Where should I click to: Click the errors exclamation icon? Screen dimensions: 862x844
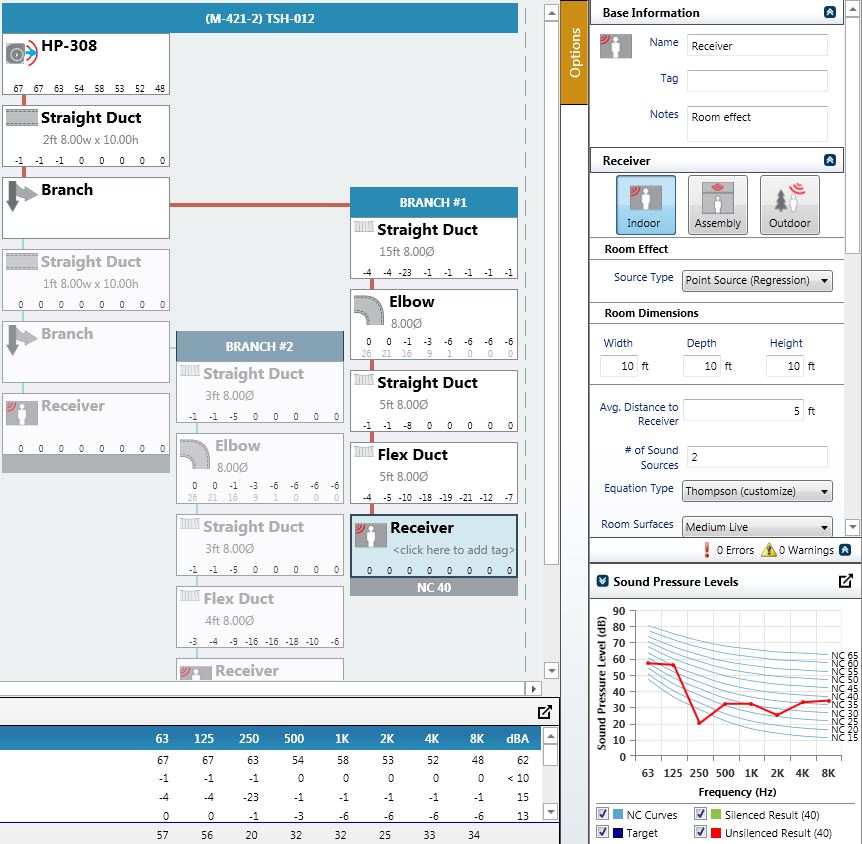click(x=706, y=550)
